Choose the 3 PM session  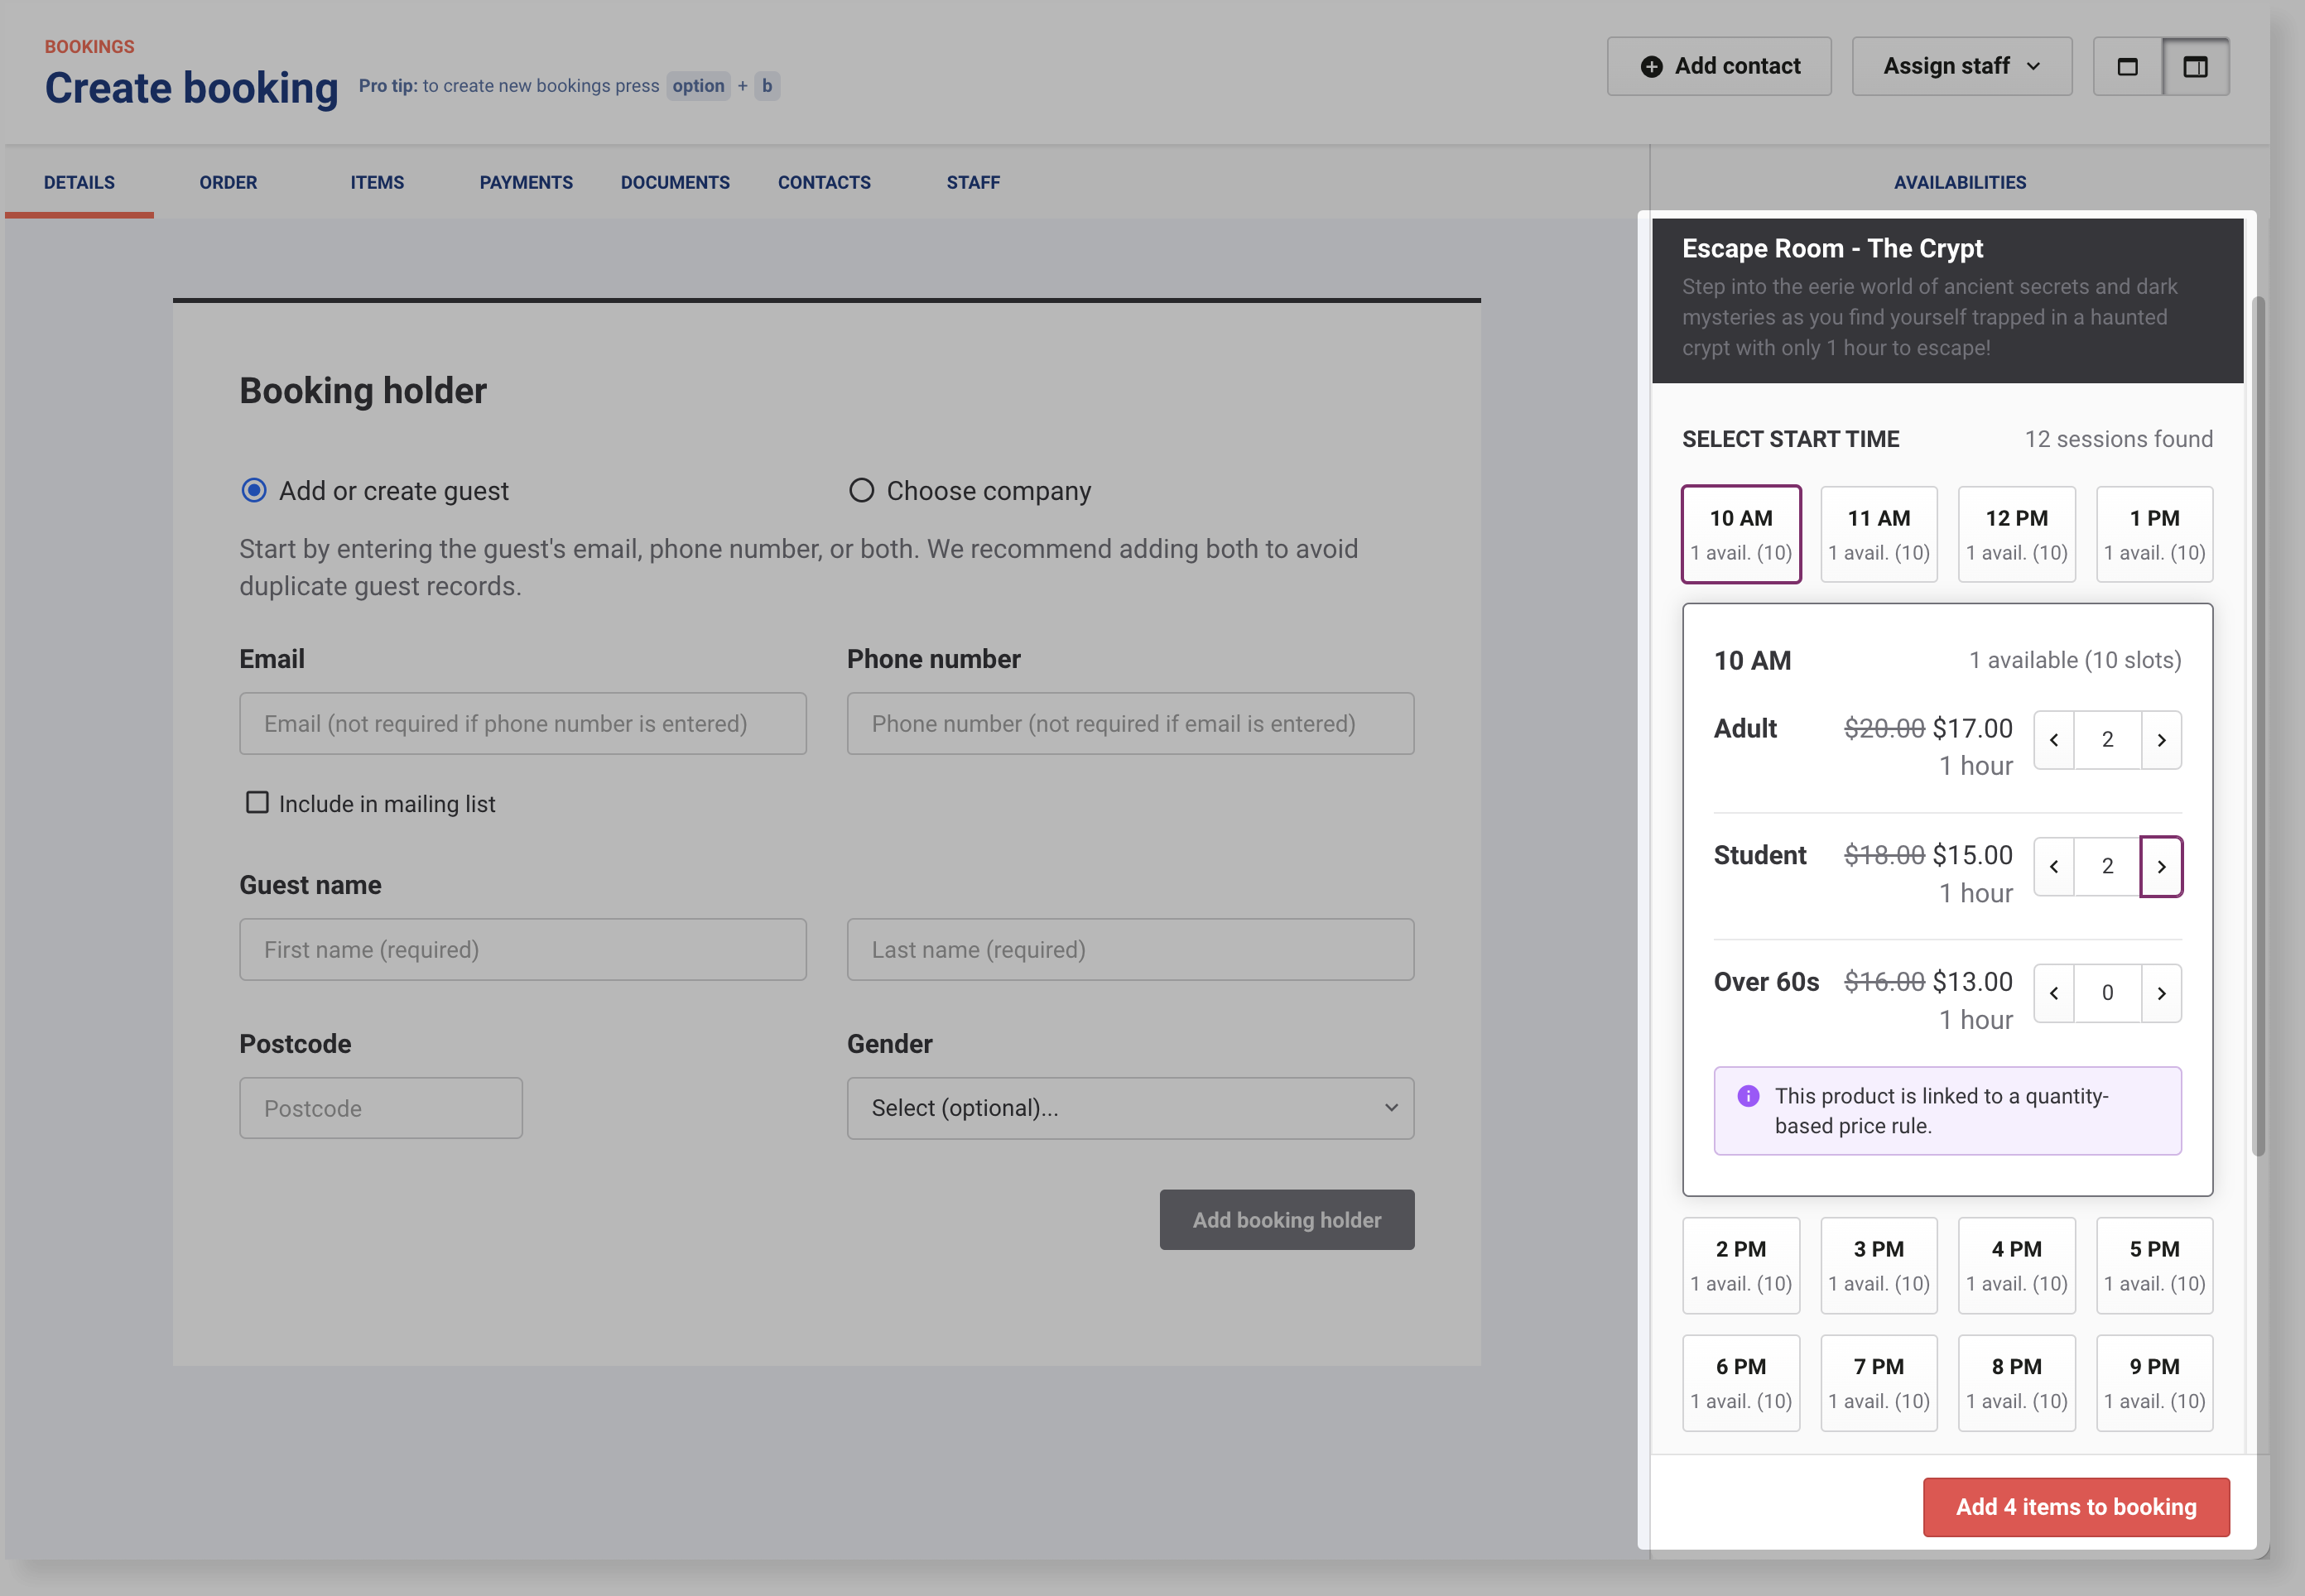(x=1878, y=1265)
